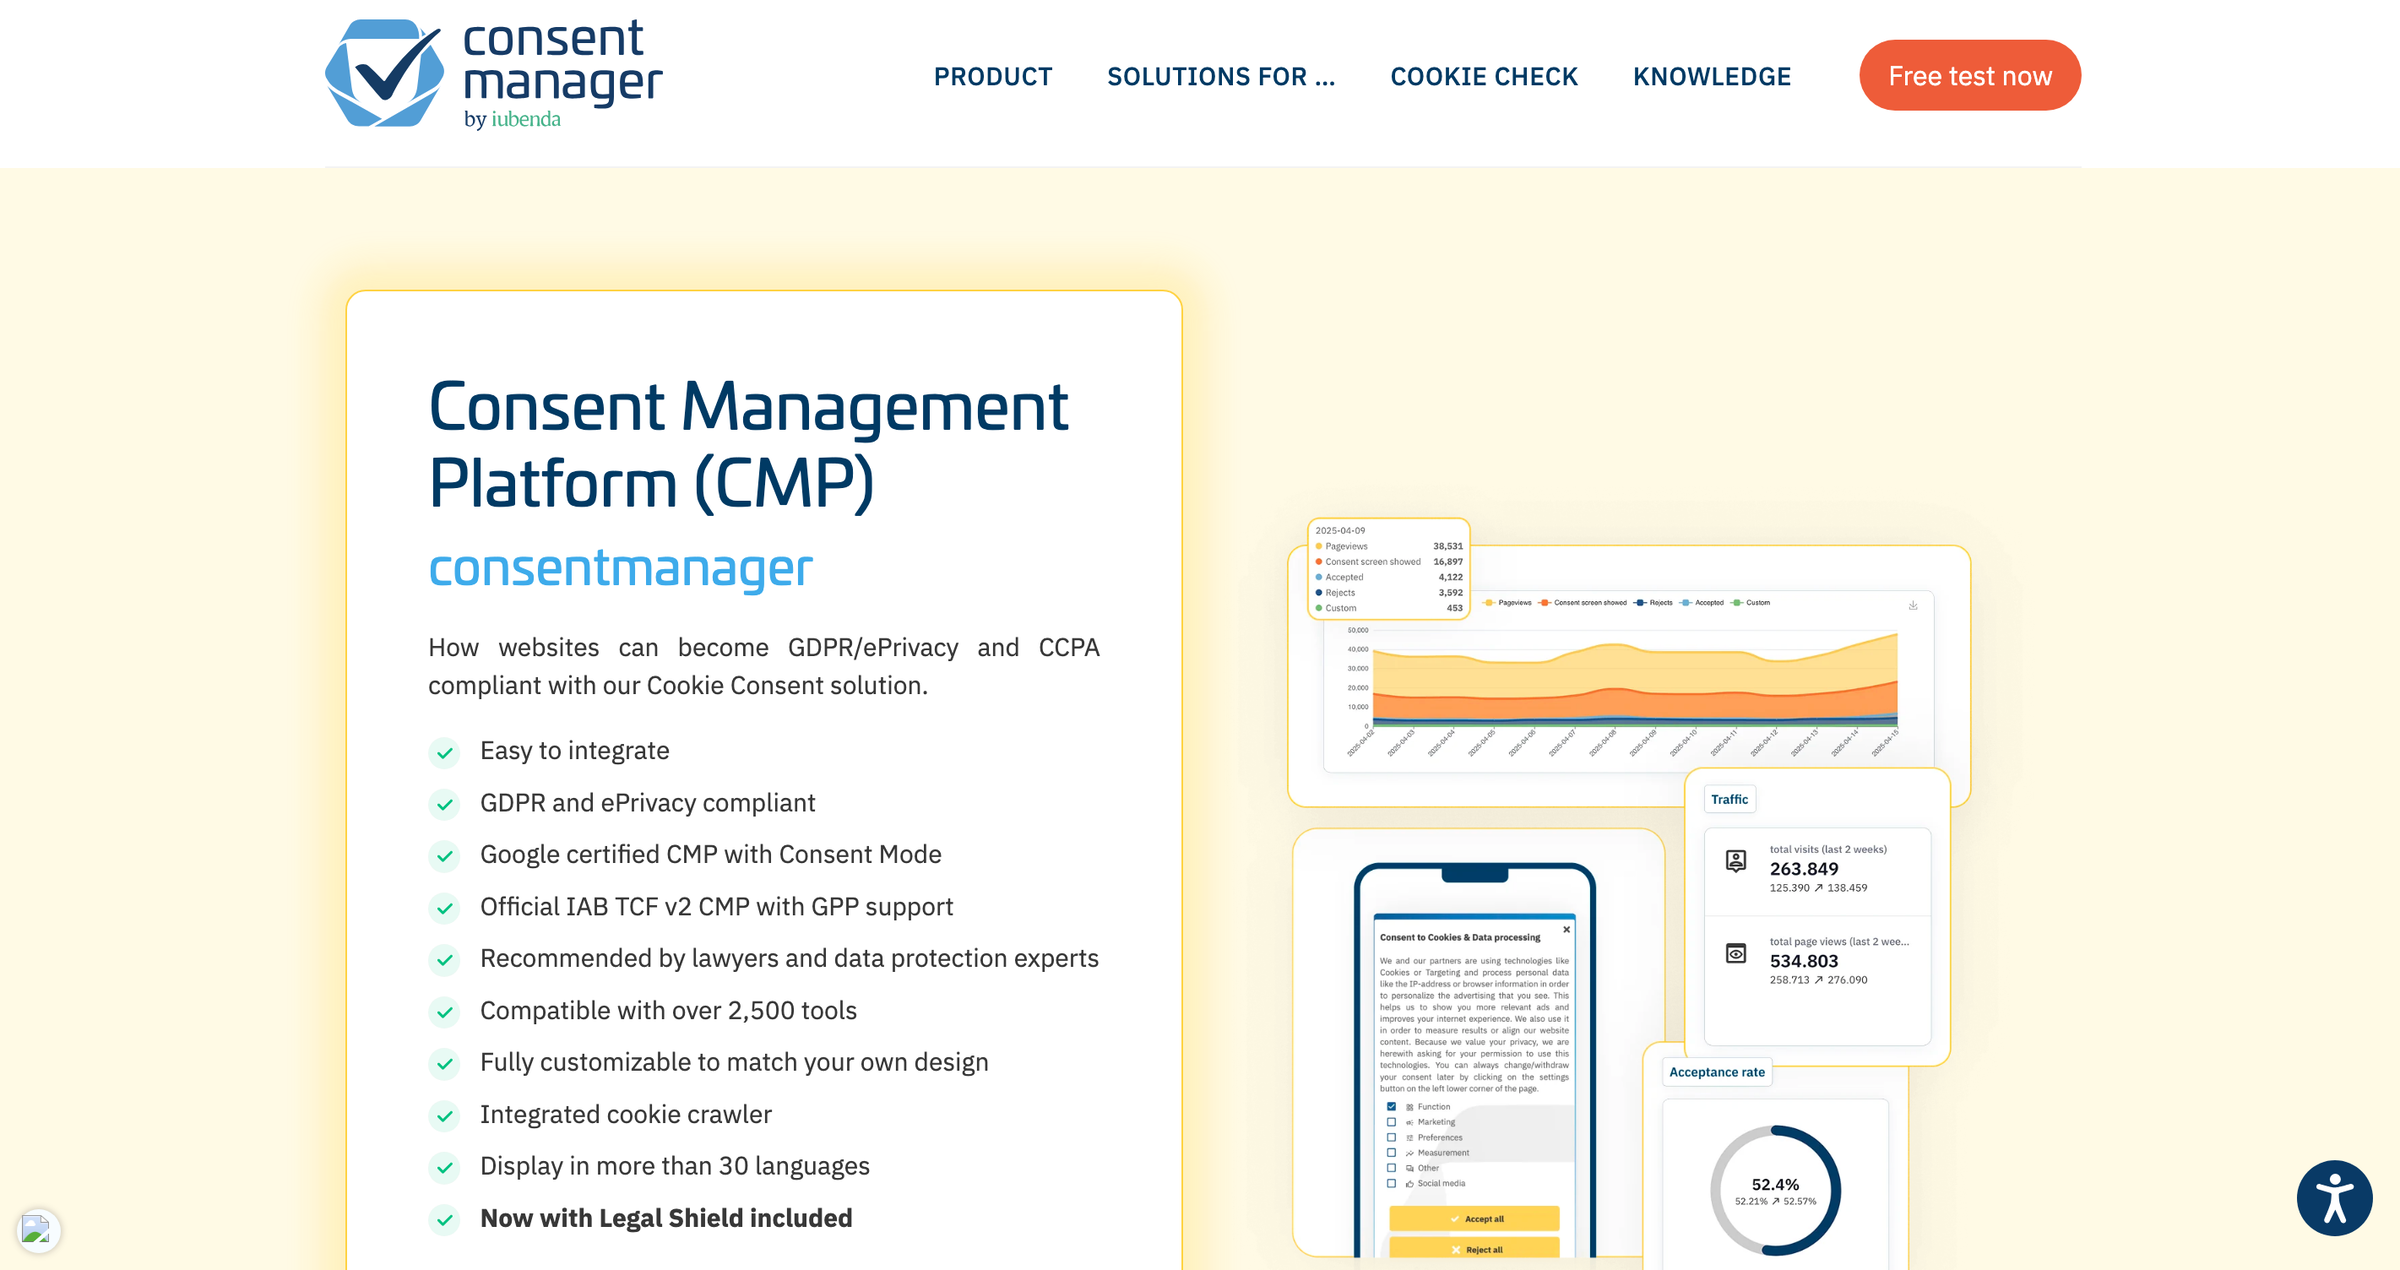This screenshot has height=1270, width=2400.
Task: Click 'Official IAB TCF v2 CMP with GPP support'
Action: (717, 906)
